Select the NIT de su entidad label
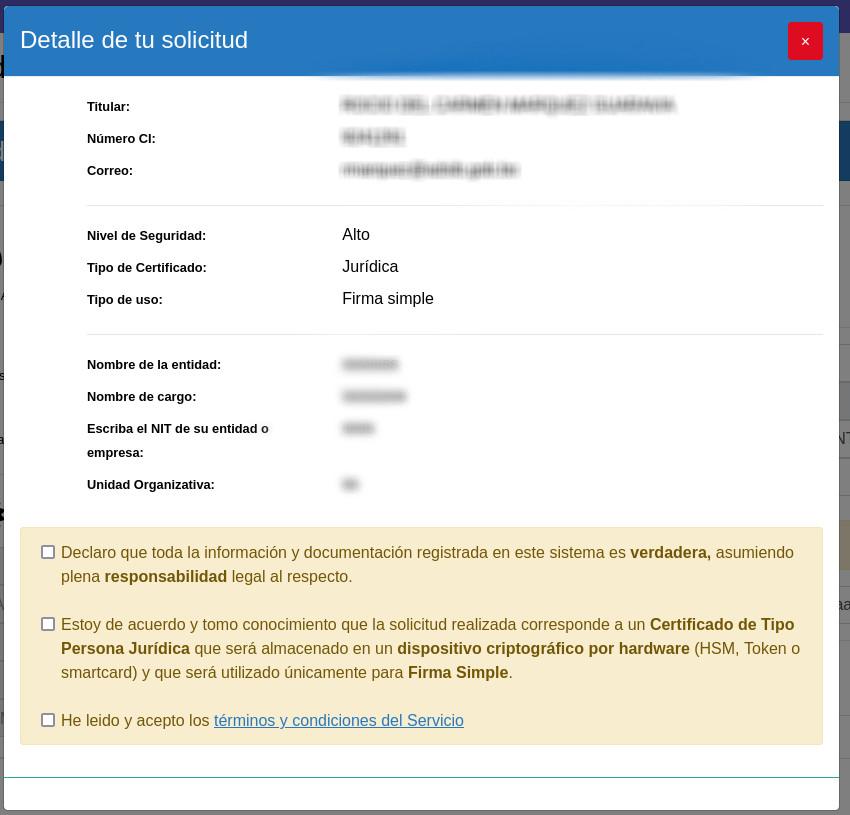This screenshot has width=850, height=815. coord(177,429)
